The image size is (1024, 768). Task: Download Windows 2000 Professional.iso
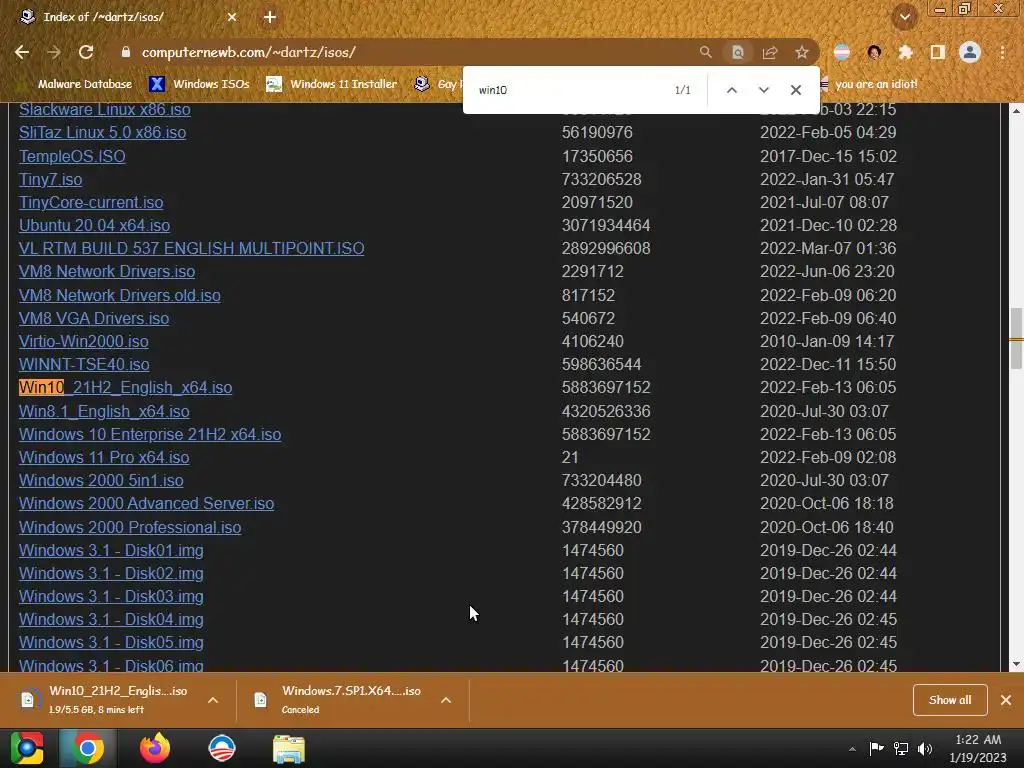[x=130, y=527]
